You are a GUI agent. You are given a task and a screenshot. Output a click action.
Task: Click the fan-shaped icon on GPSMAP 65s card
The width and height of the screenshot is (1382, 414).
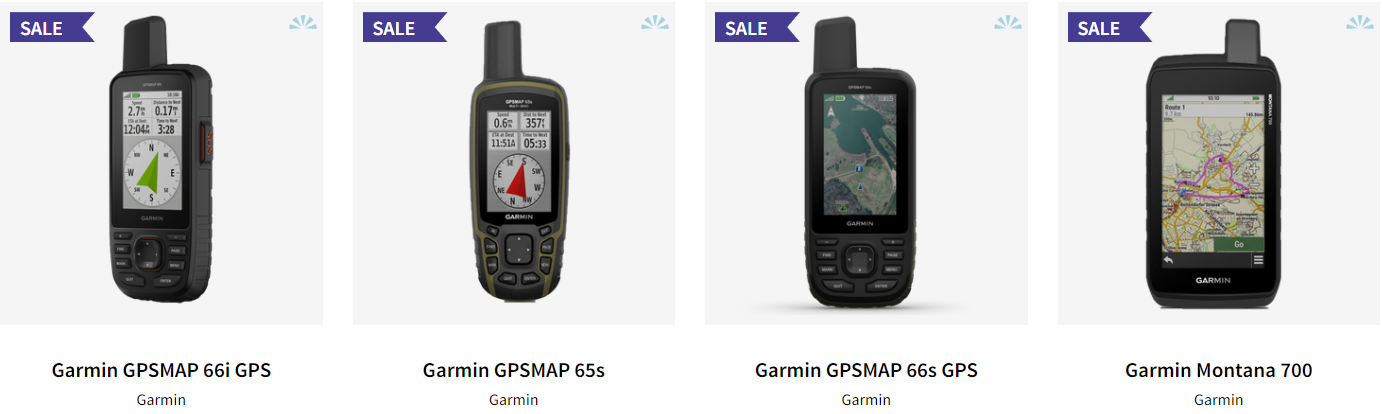pyautogui.click(x=655, y=22)
